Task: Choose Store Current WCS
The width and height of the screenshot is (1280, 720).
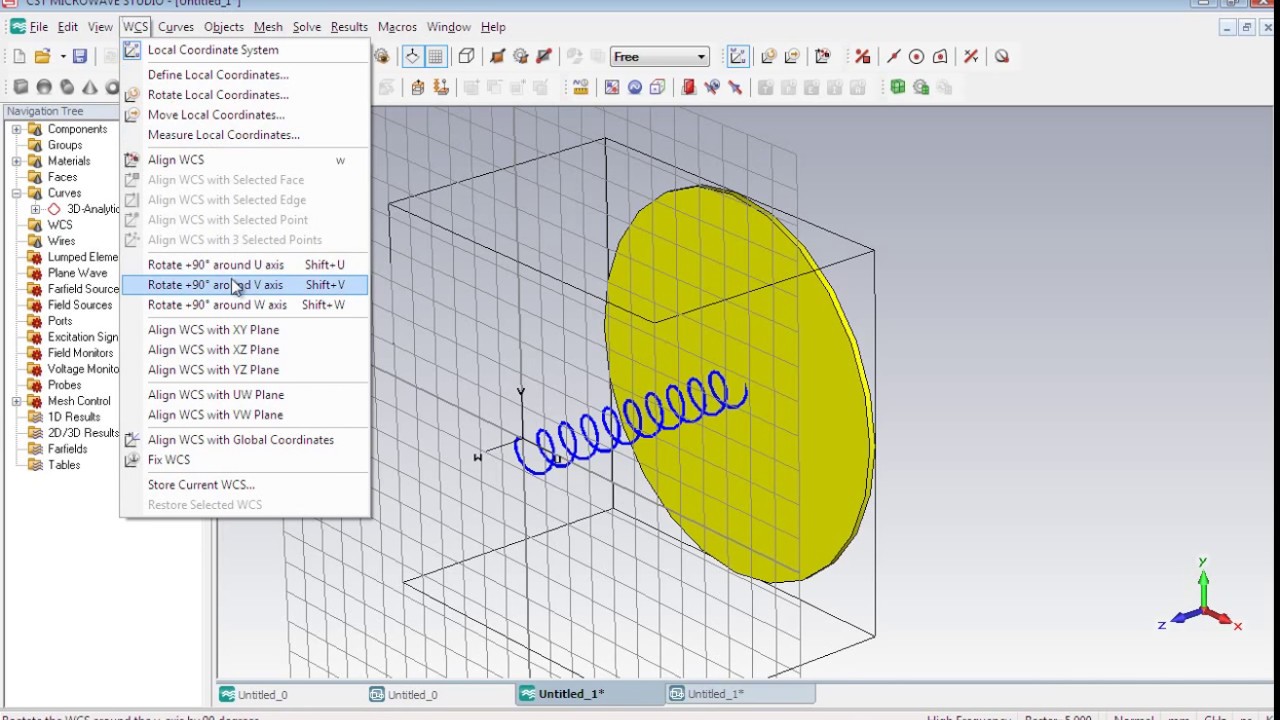Action: [x=244, y=485]
